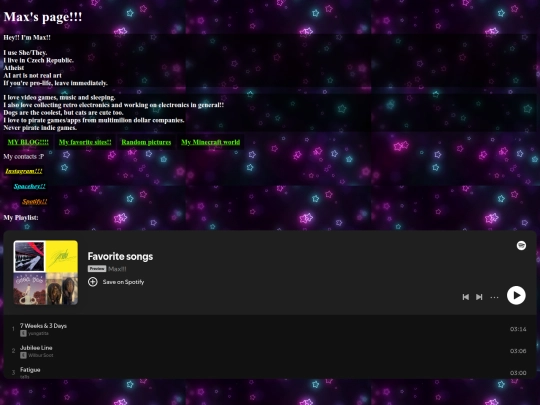Click the Wilbur Soot artist name
The image size is (540, 405).
click(x=41, y=355)
